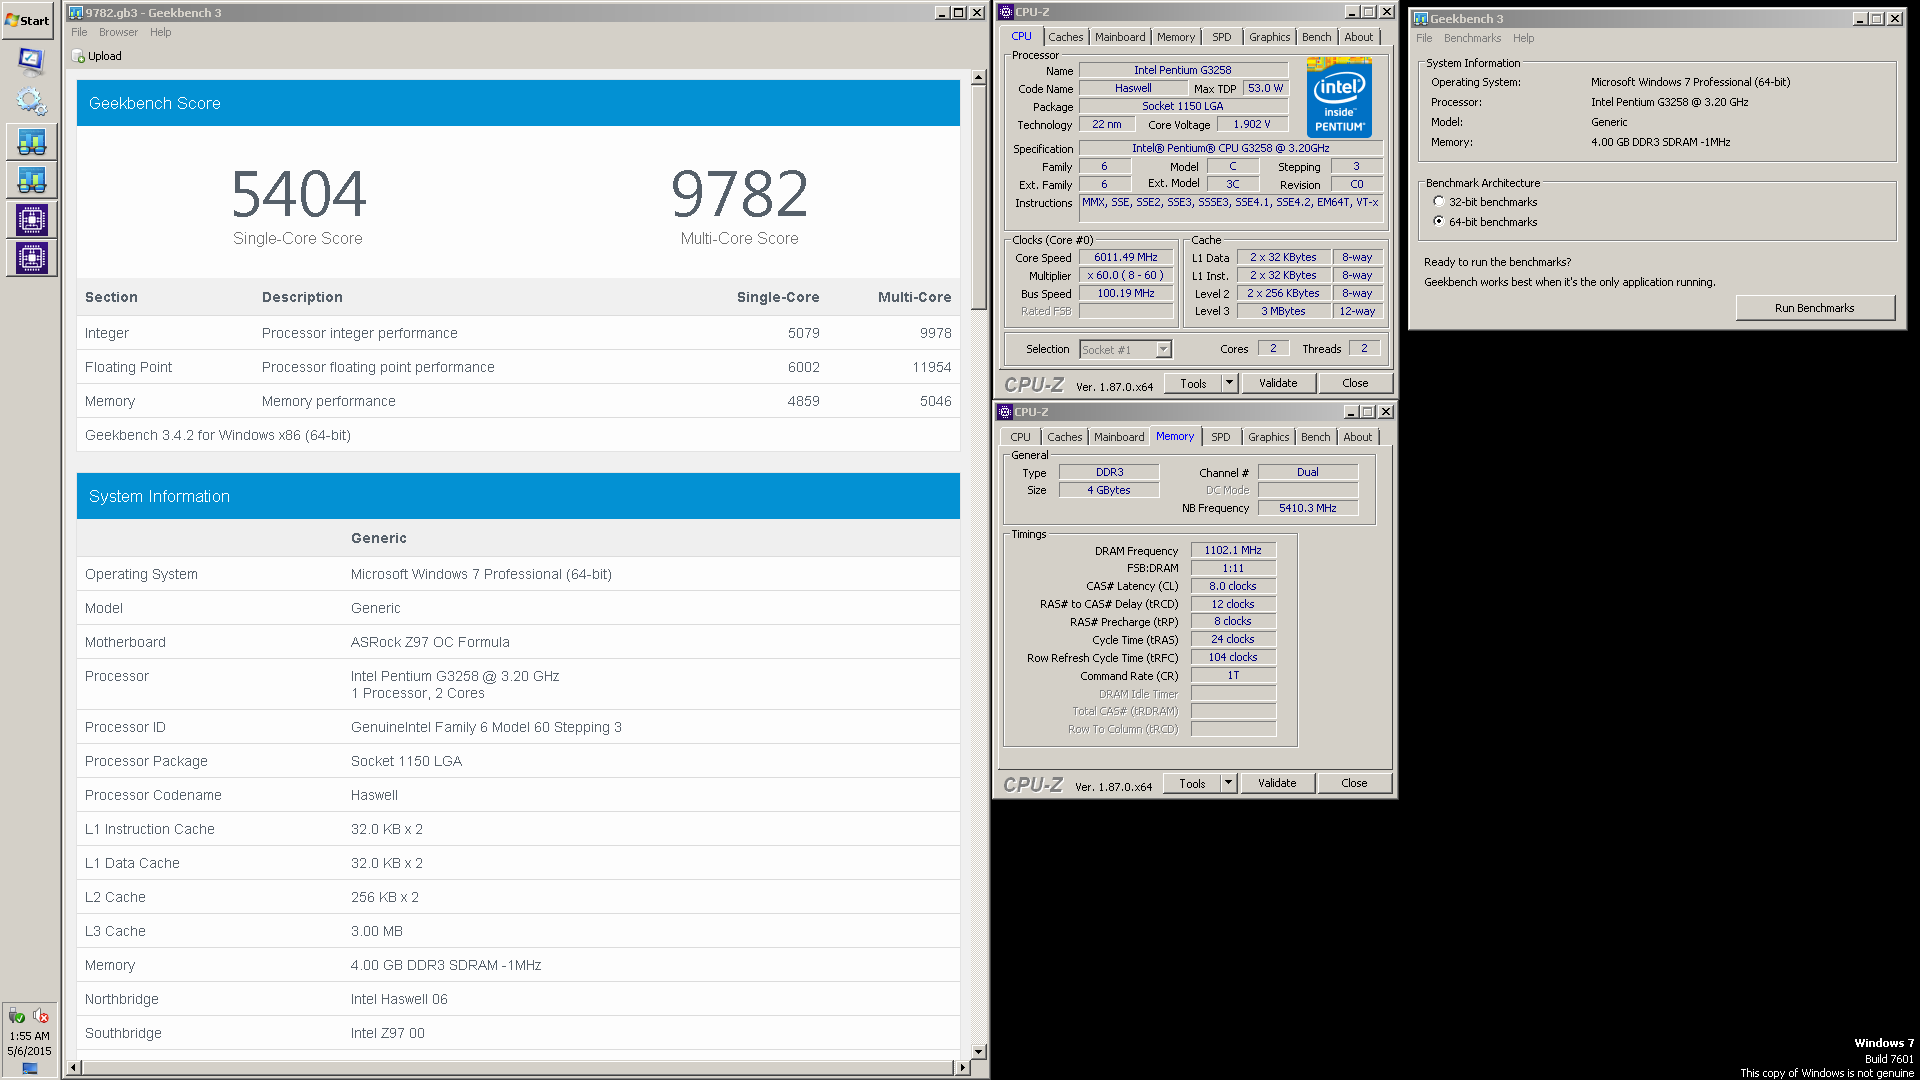
Task: Click the Geekbench horizontal scrollbar right arrow
Action: (x=963, y=1067)
